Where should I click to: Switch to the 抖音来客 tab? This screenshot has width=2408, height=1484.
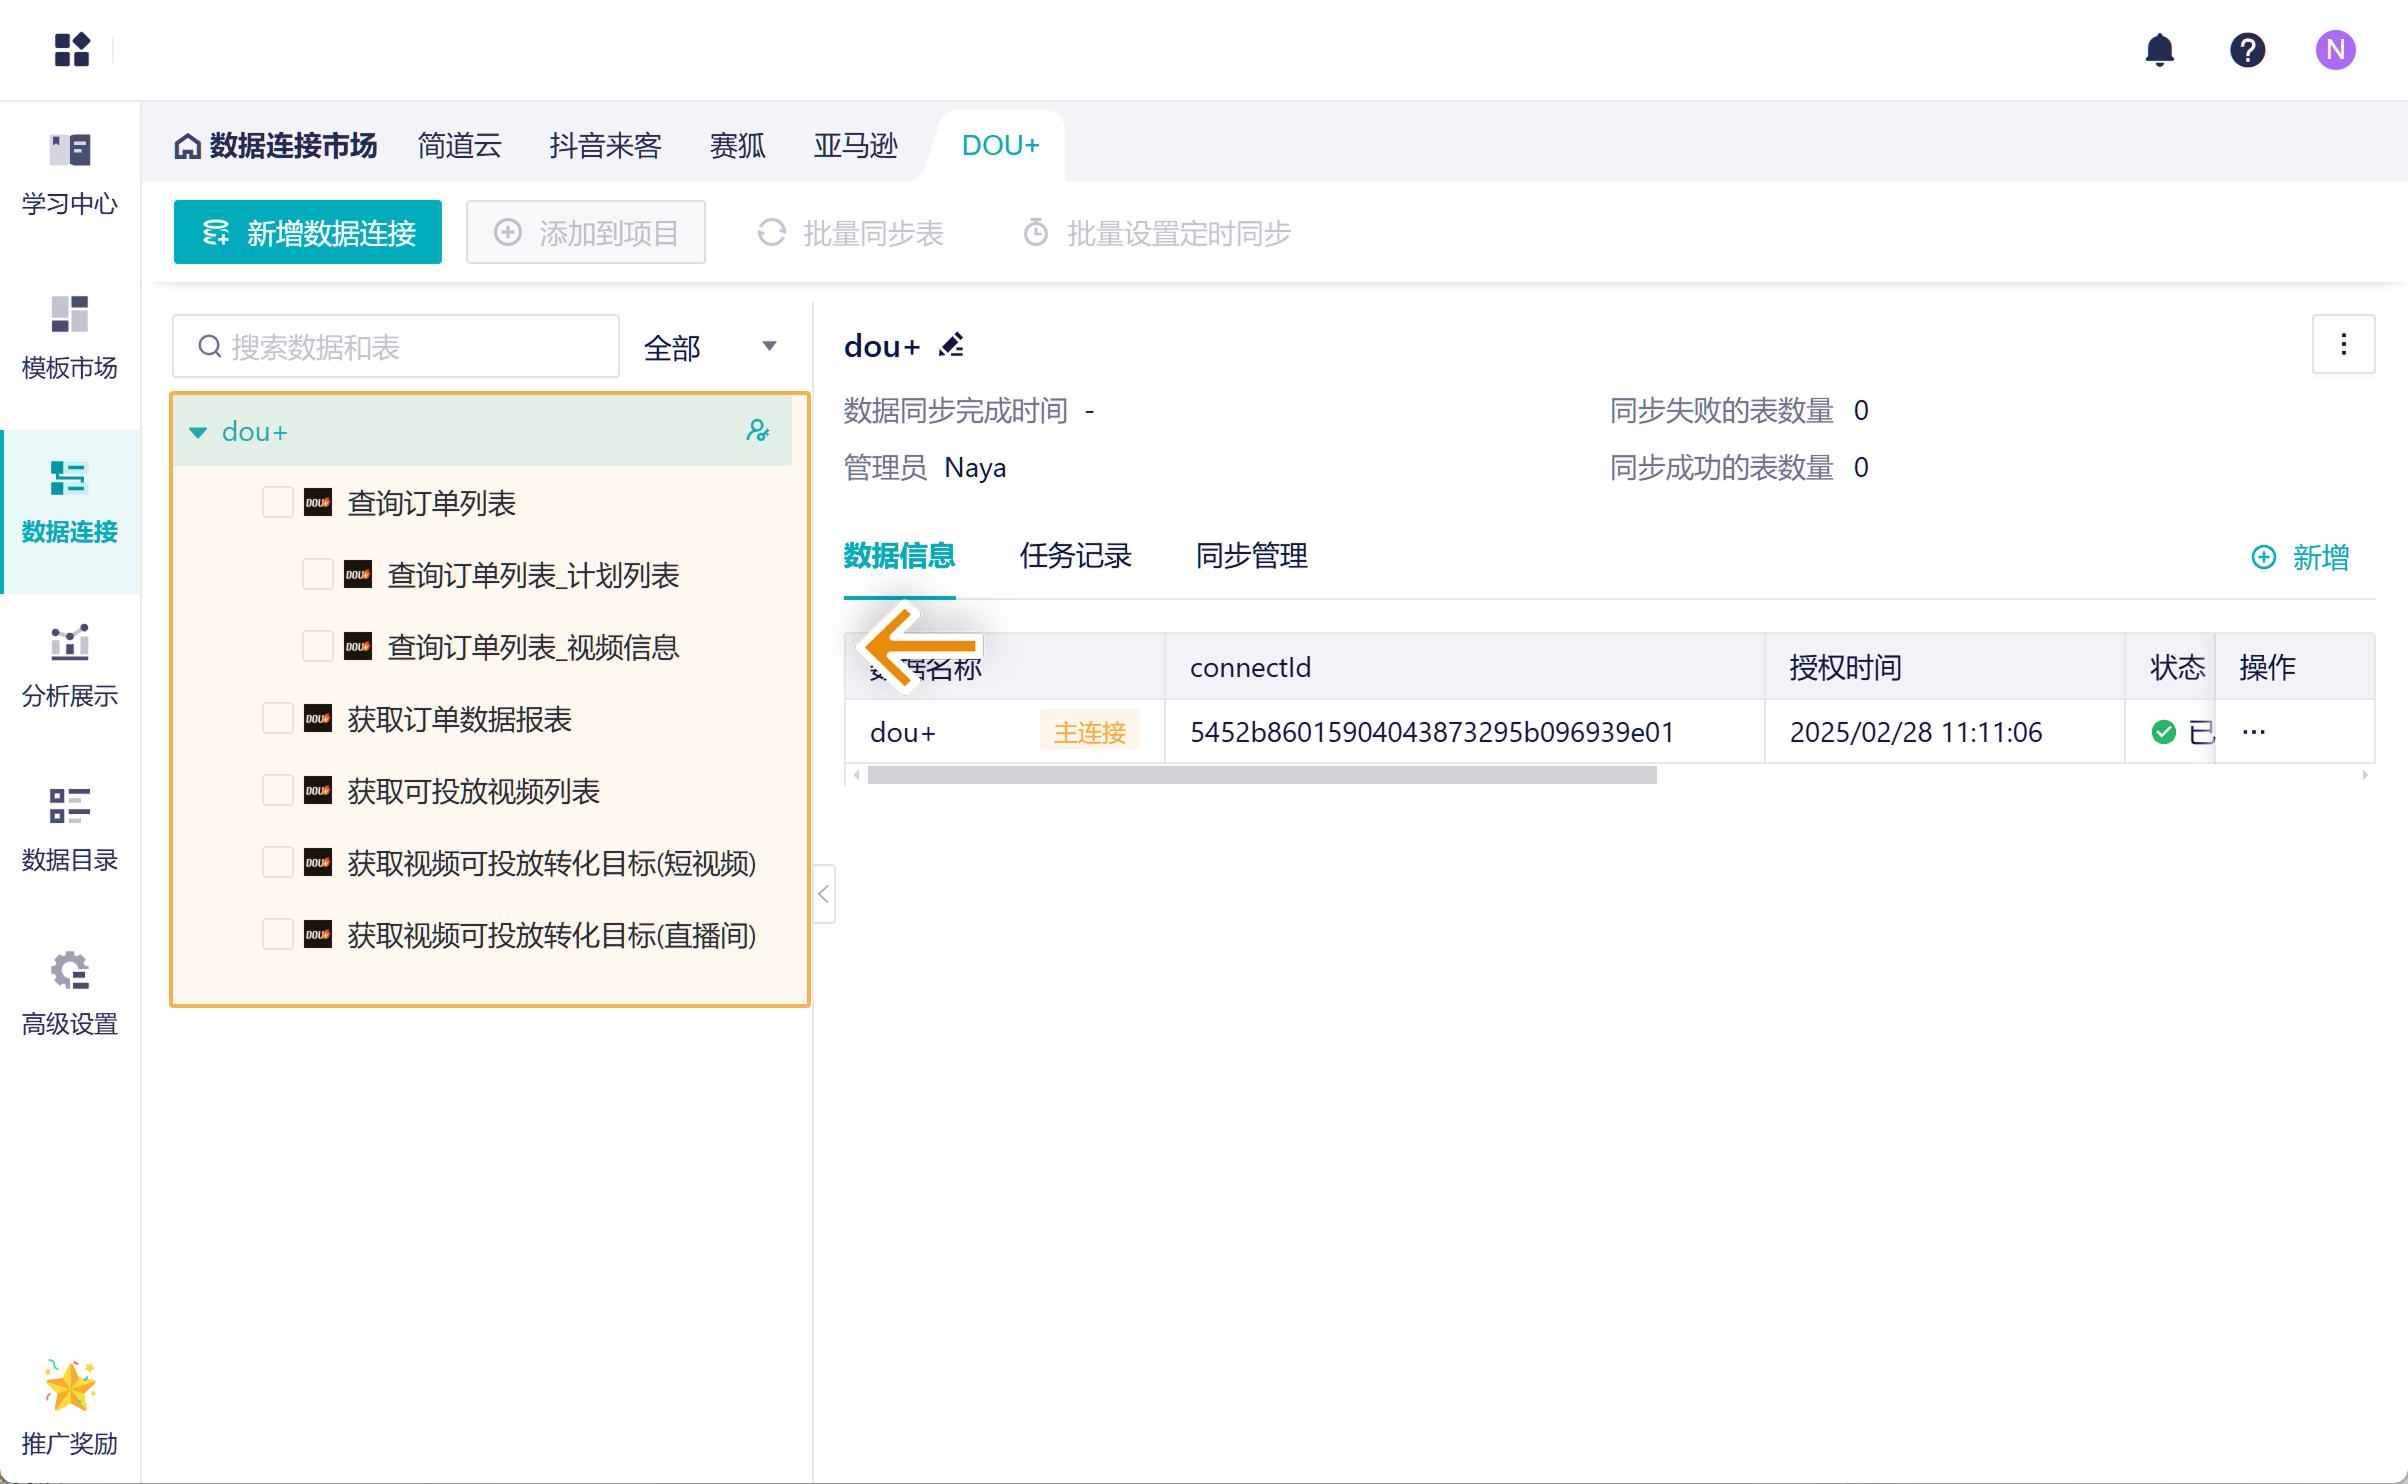[605, 146]
